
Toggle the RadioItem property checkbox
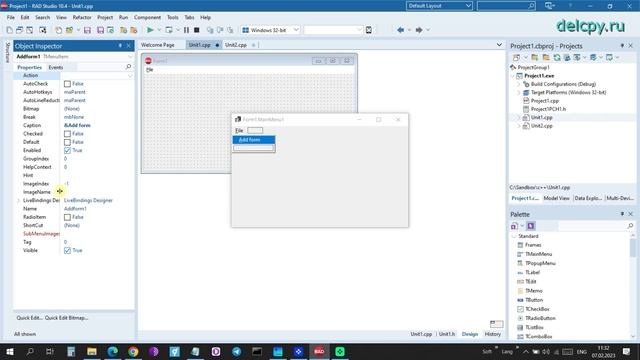[x=67, y=217]
